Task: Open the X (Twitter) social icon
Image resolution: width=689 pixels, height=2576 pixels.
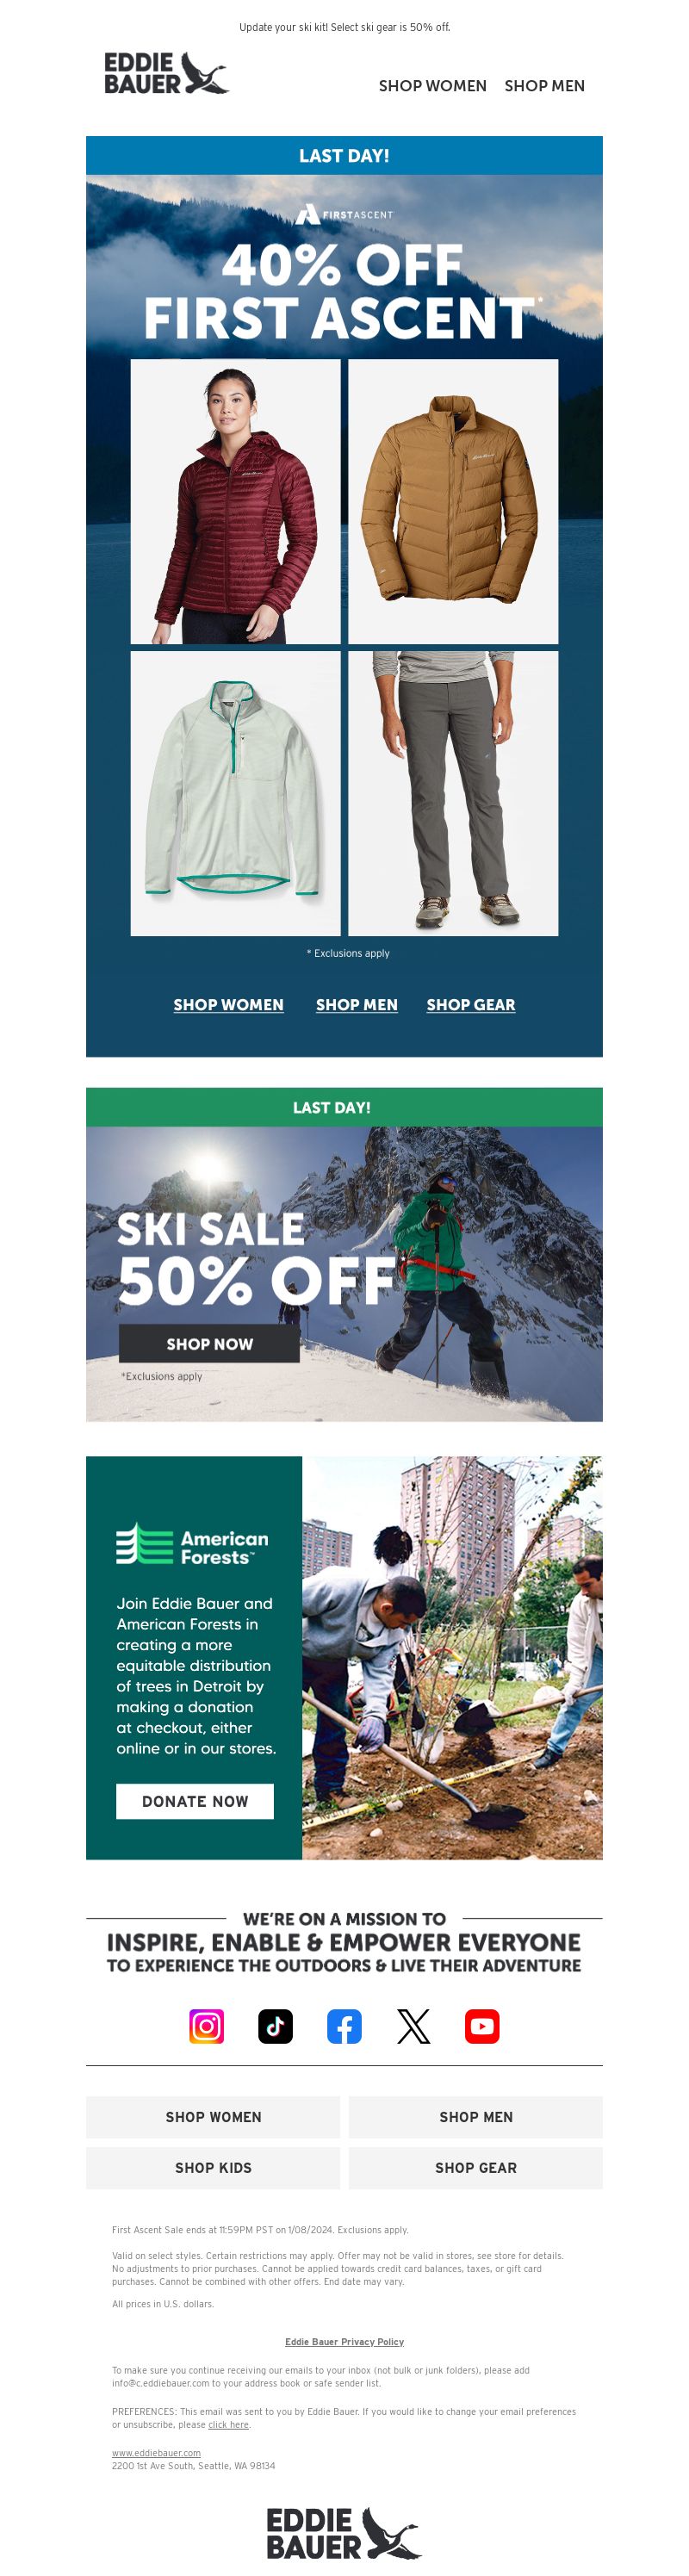Action: tap(413, 2026)
